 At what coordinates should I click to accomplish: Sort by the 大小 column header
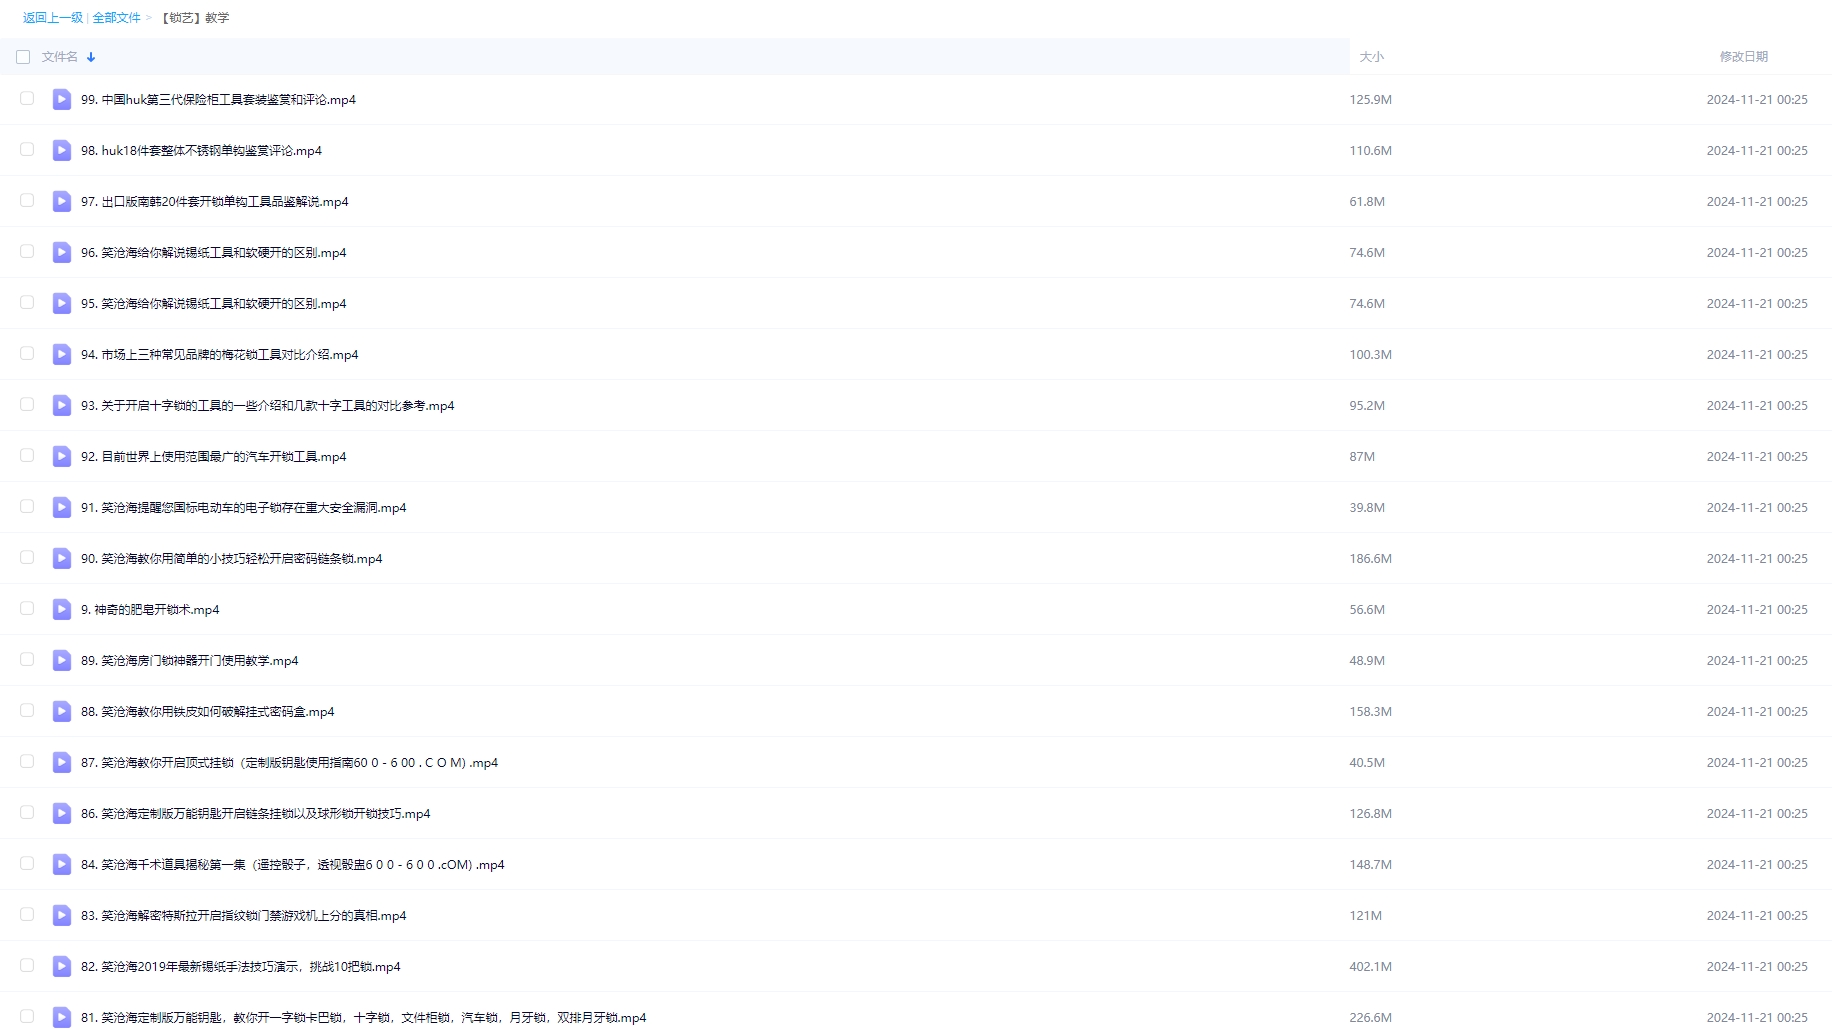1372,57
